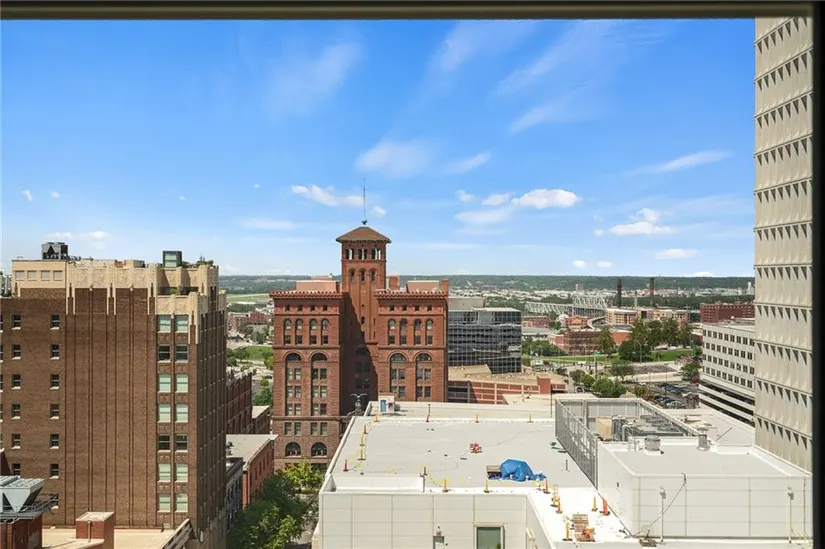This screenshot has height=549, width=825.
Task: Click the large white cloud right of the tower
Action: pyautogui.click(x=545, y=199)
